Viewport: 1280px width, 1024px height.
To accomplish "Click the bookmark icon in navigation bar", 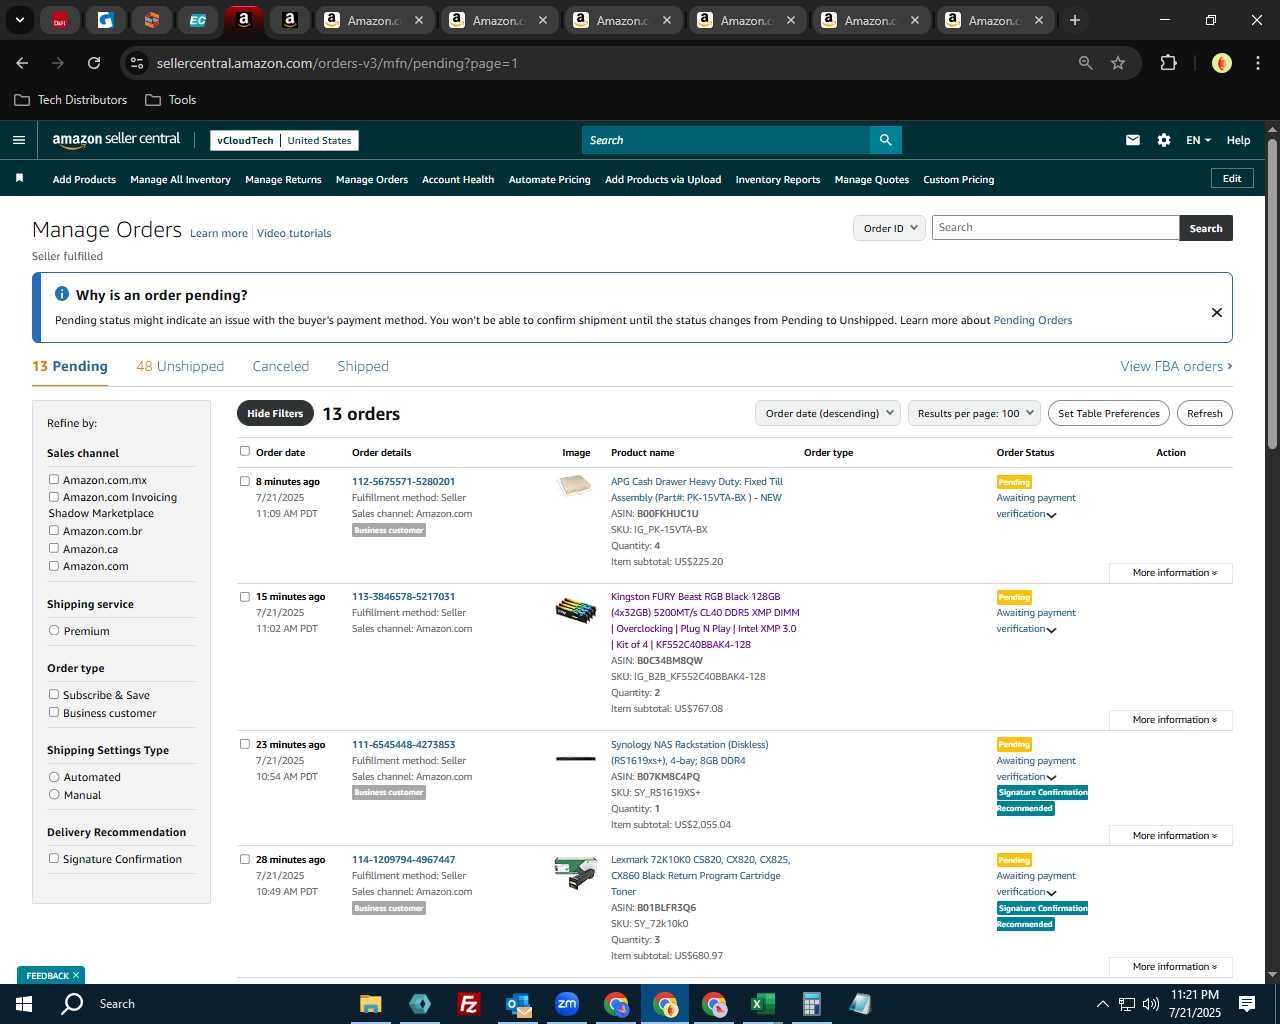I will (x=19, y=178).
